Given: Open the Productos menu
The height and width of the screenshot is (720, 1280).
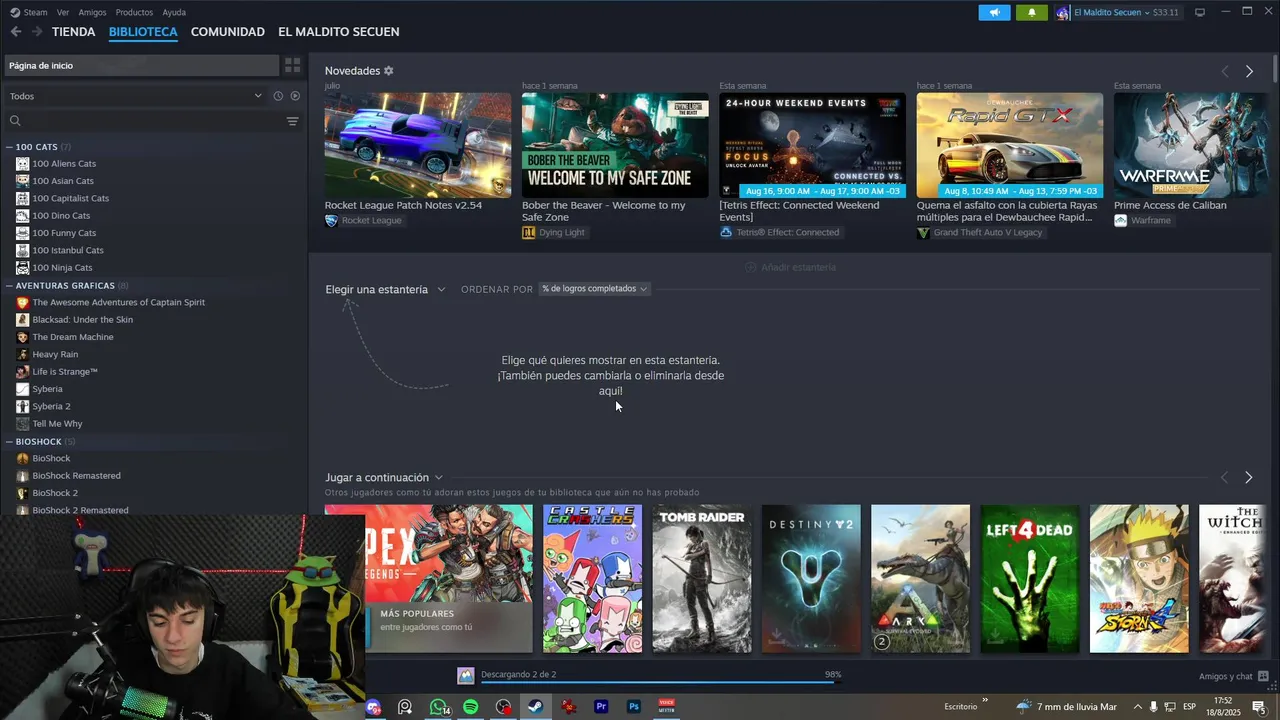Looking at the screenshot, I should click(134, 12).
